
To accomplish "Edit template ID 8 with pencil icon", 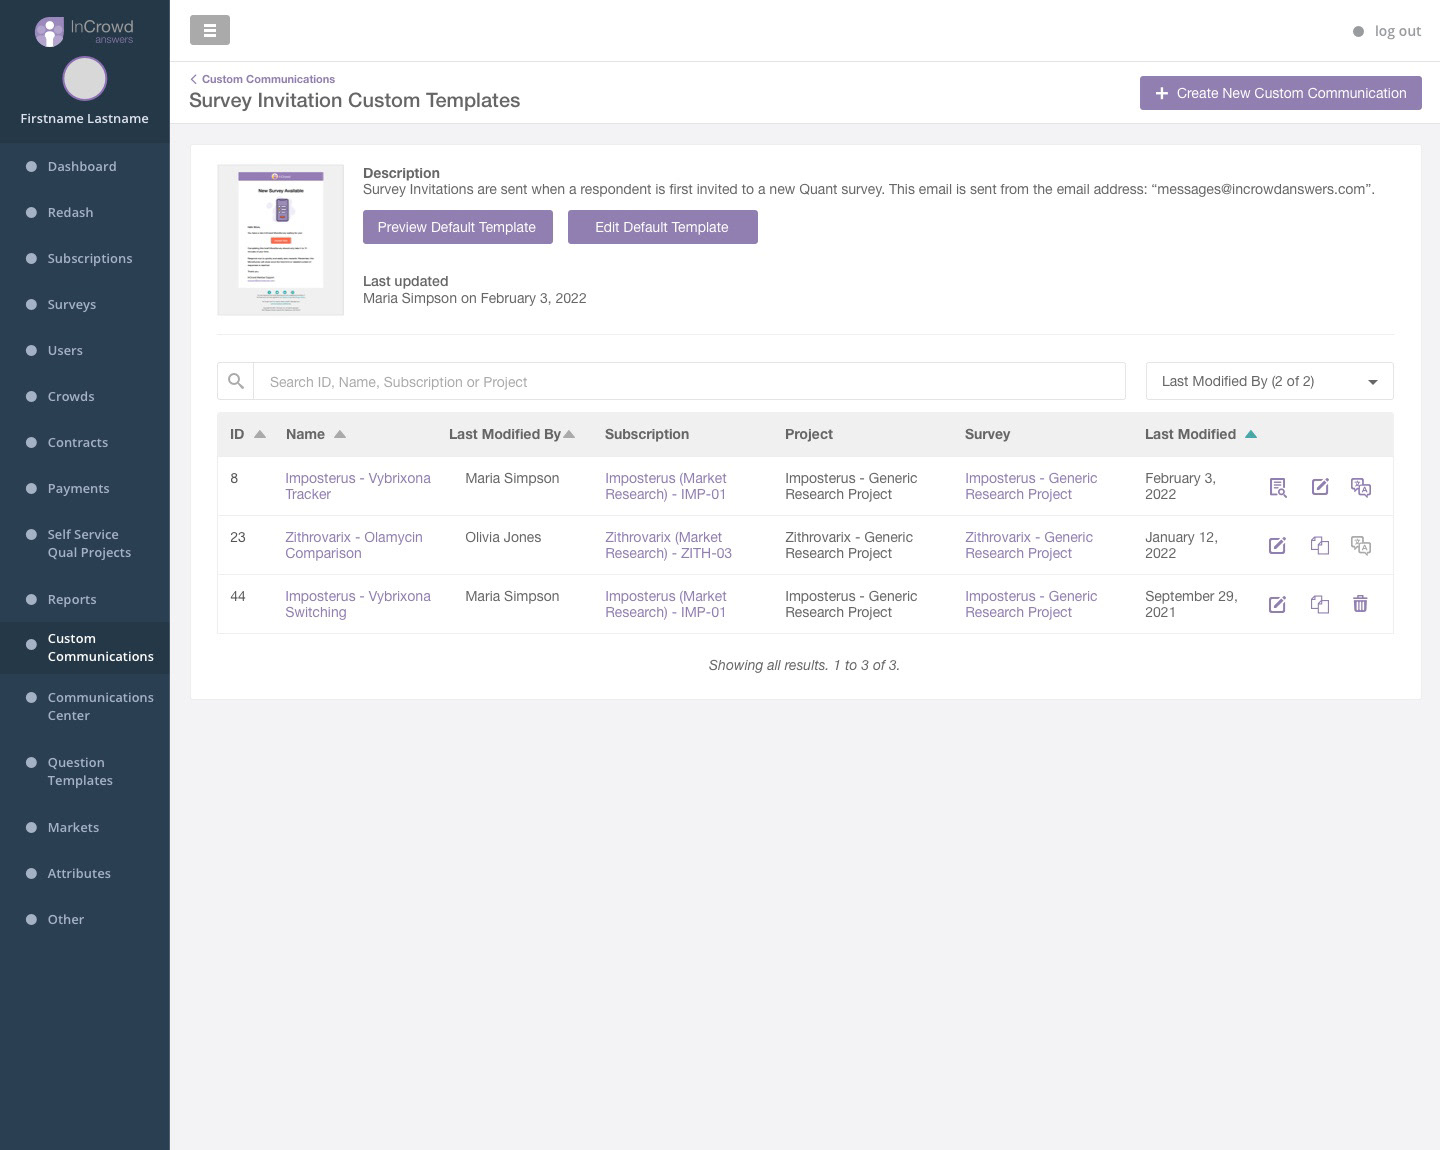I will pos(1320,487).
